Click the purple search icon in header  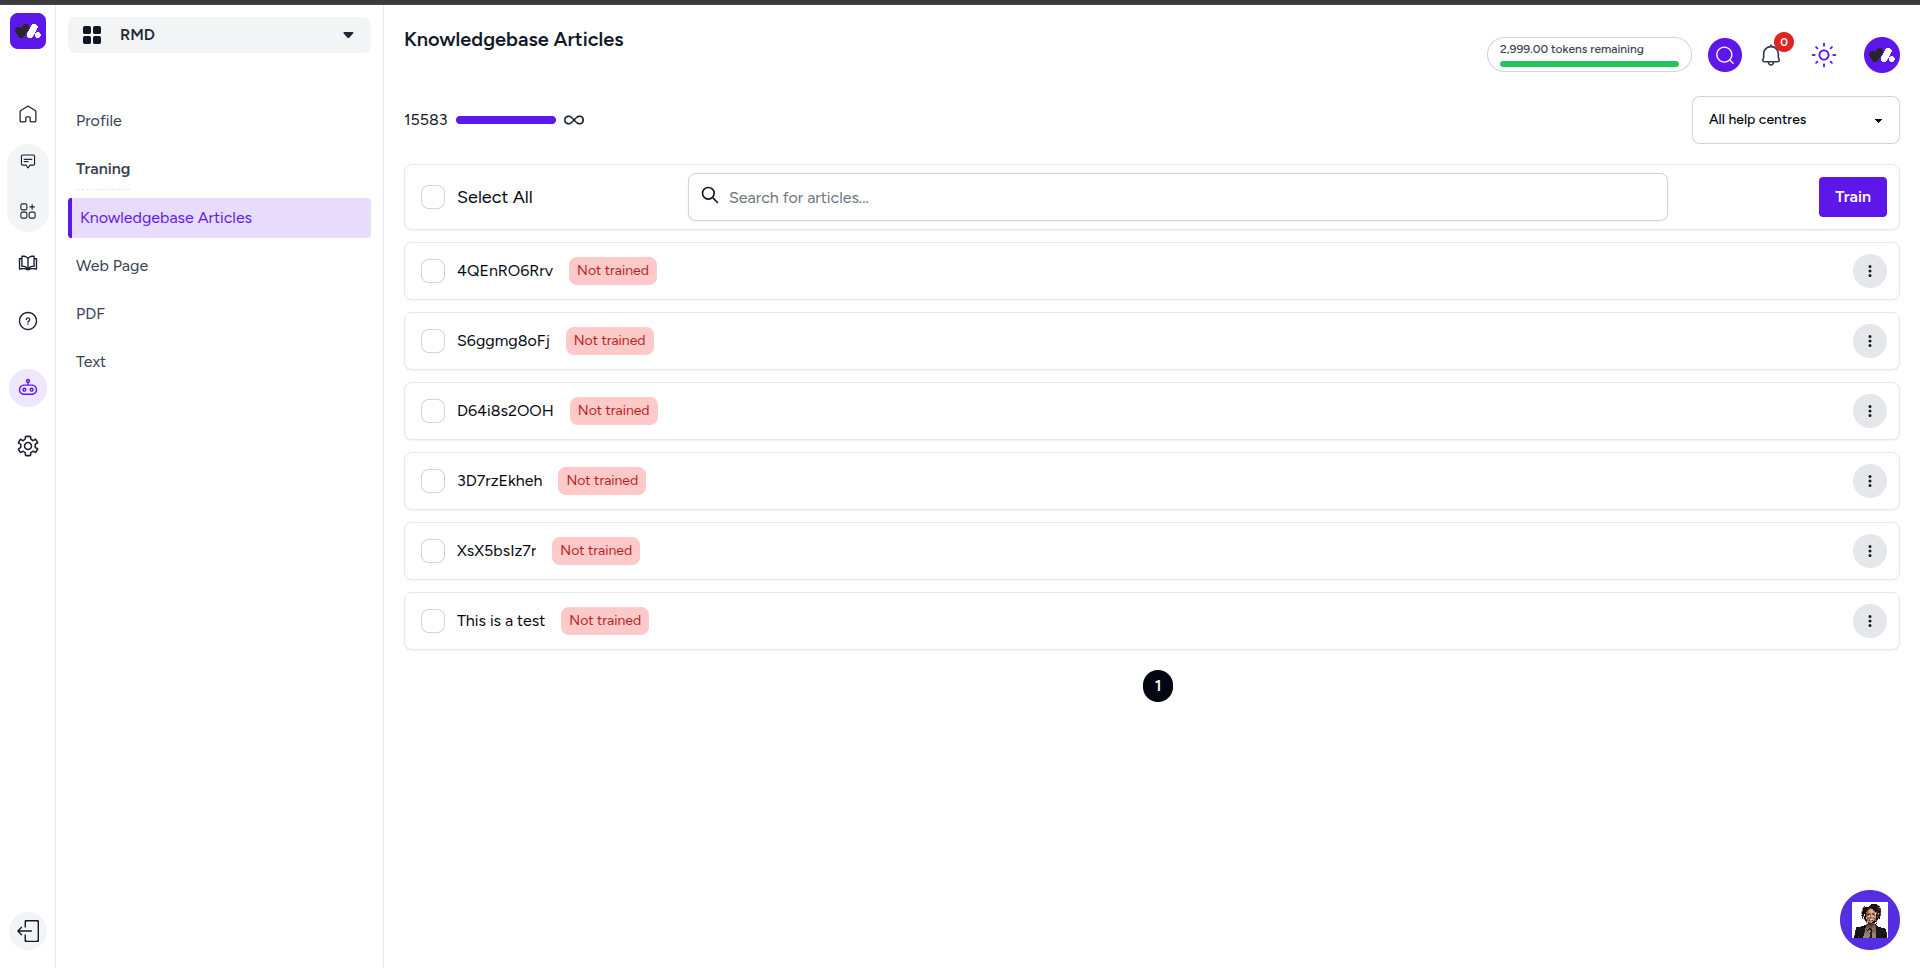coord(1725,55)
